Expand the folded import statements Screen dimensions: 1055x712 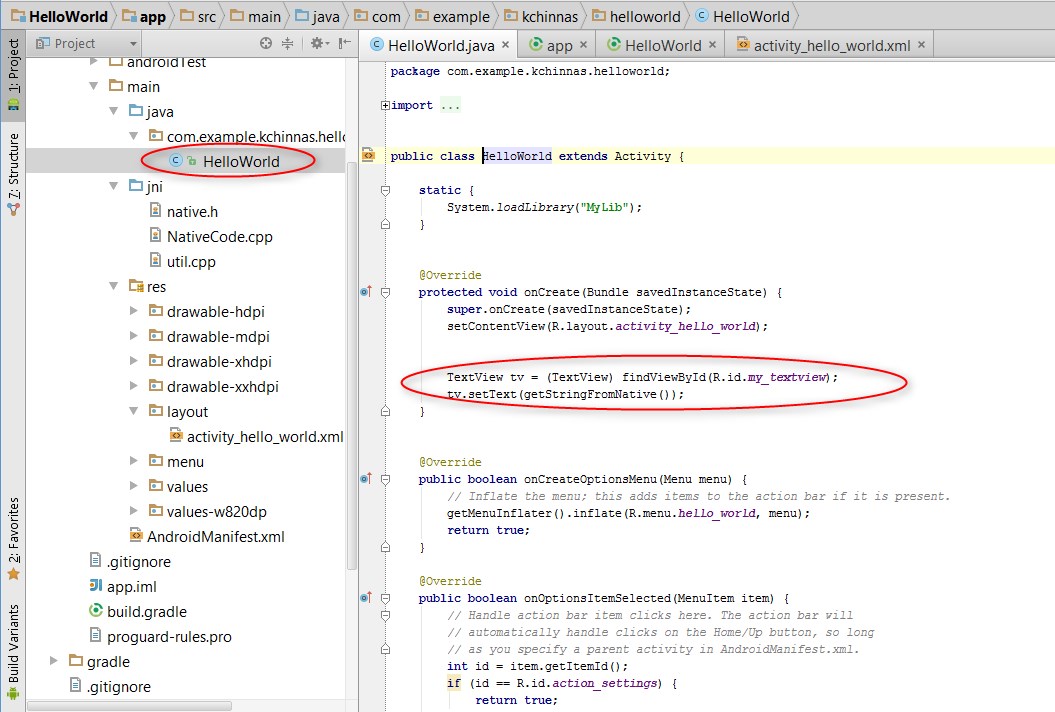[385, 105]
